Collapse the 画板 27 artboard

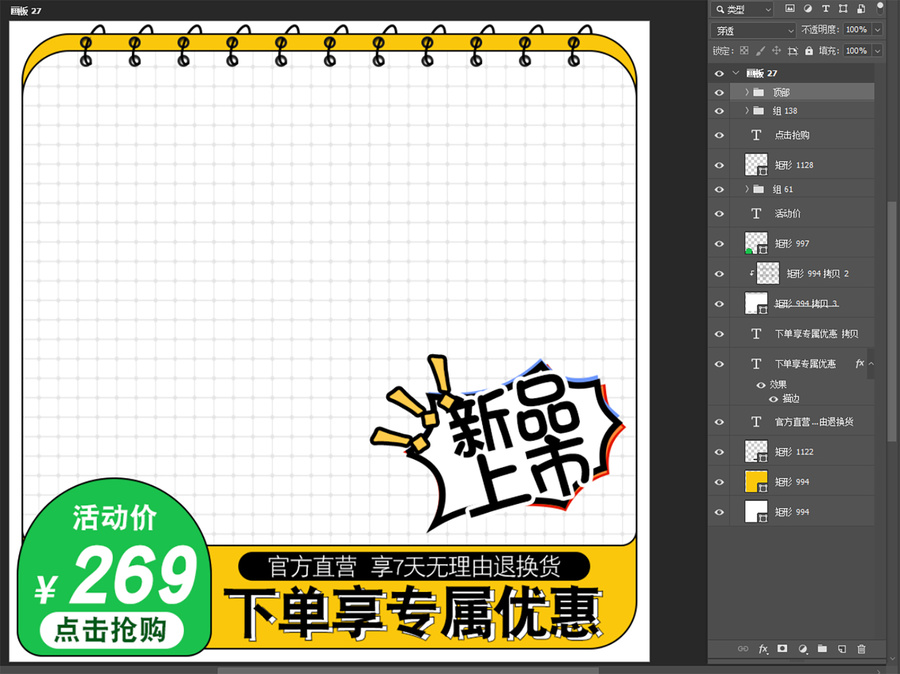pos(736,73)
